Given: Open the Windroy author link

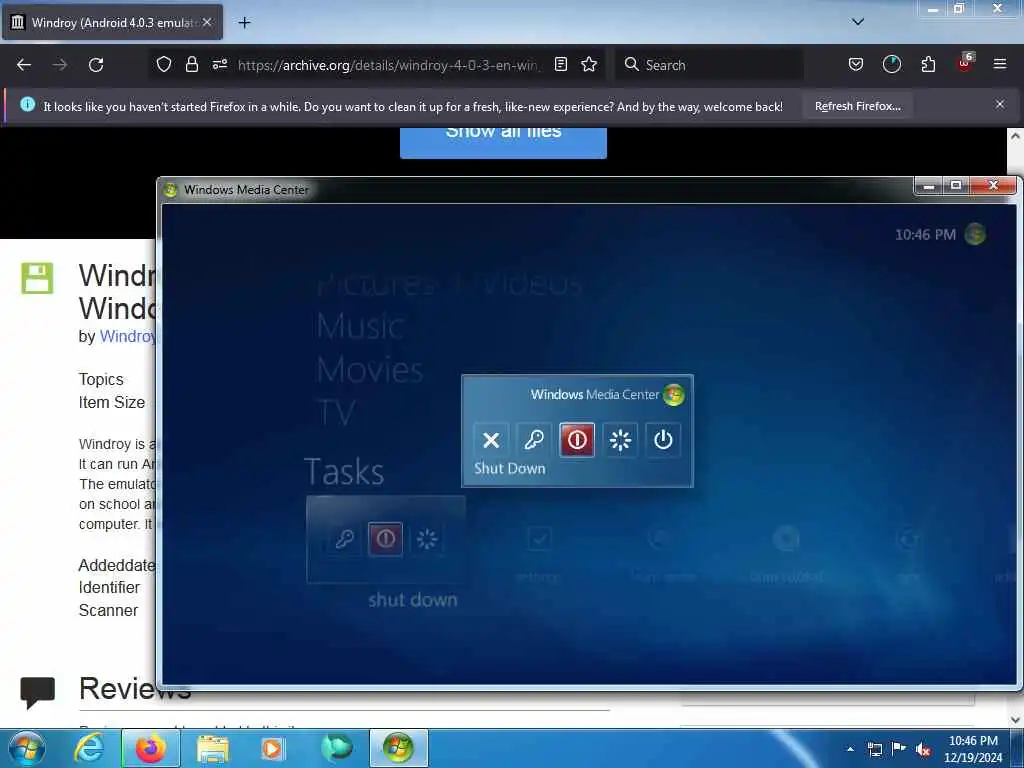Looking at the screenshot, I should coord(127,336).
